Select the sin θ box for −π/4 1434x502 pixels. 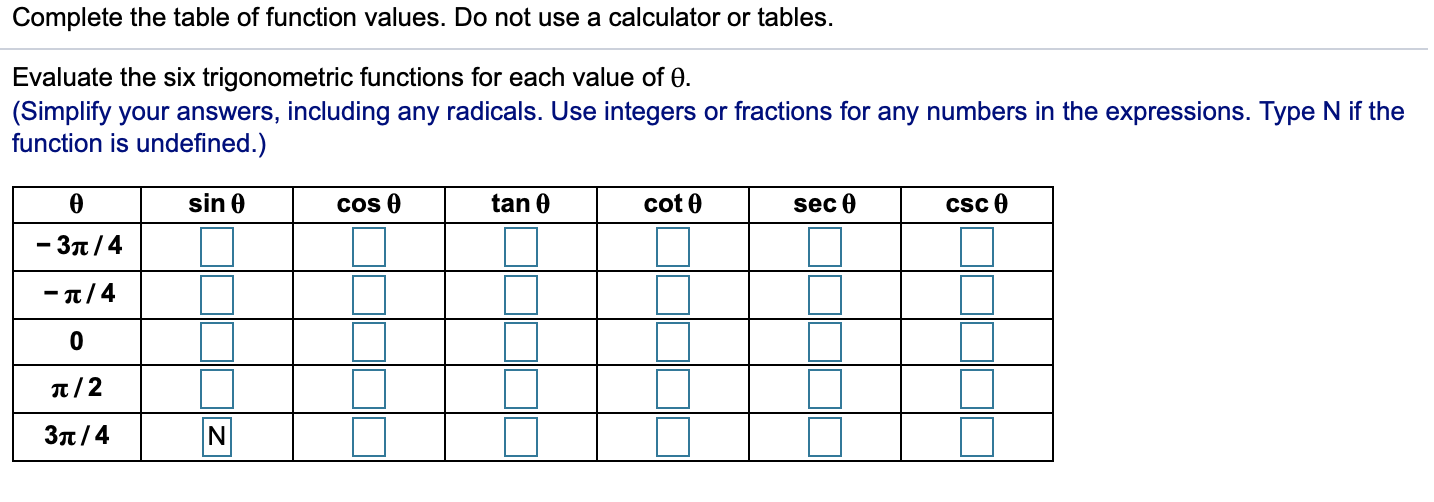click(217, 294)
